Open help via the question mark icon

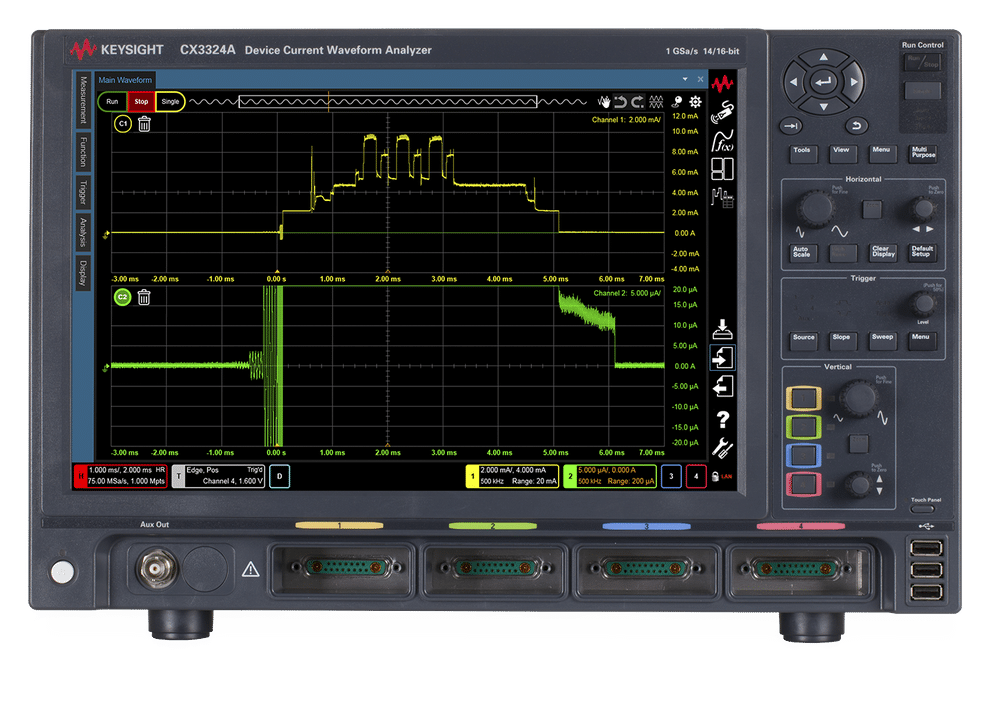[x=723, y=419]
